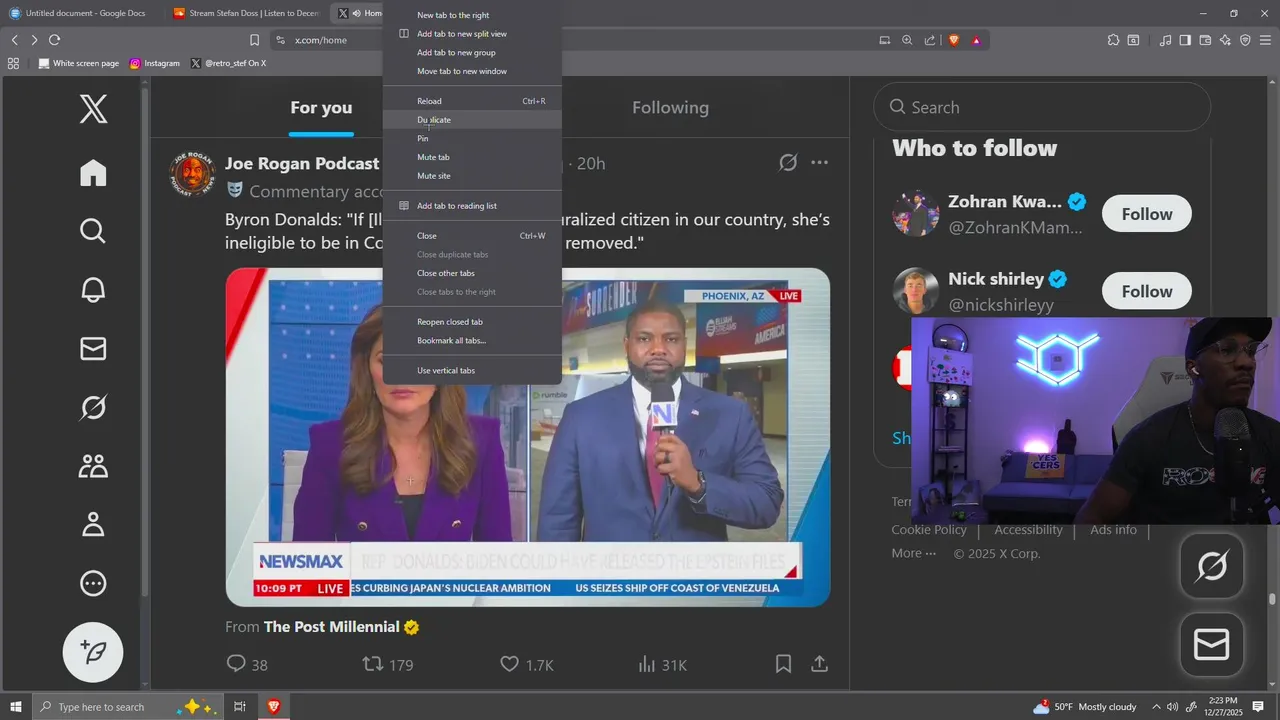Open Leo AI sparkle icon
Image resolution: width=1280 pixels, height=720 pixels.
click(1225, 40)
